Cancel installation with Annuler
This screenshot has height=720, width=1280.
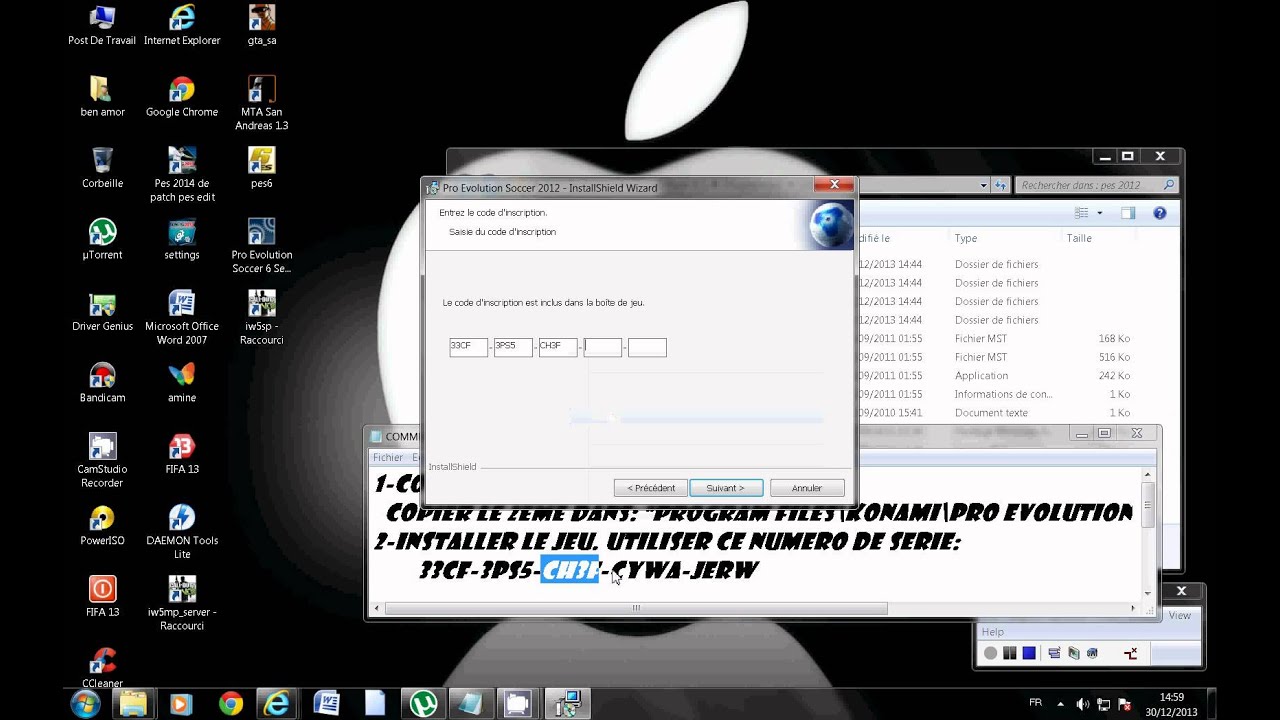click(807, 488)
